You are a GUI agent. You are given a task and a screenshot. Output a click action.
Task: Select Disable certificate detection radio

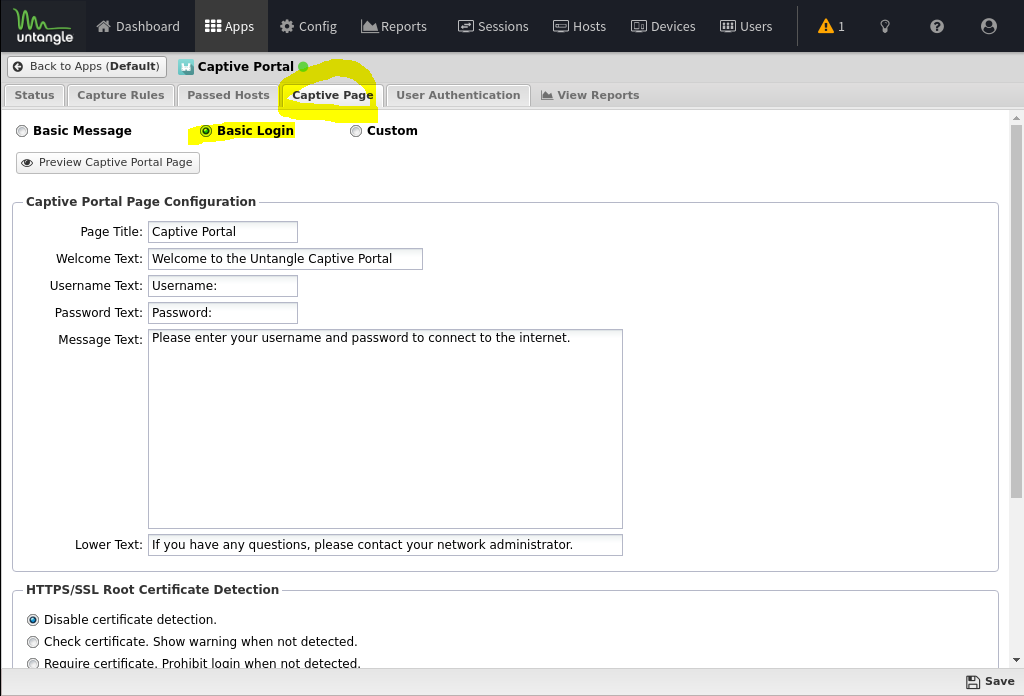click(33, 620)
